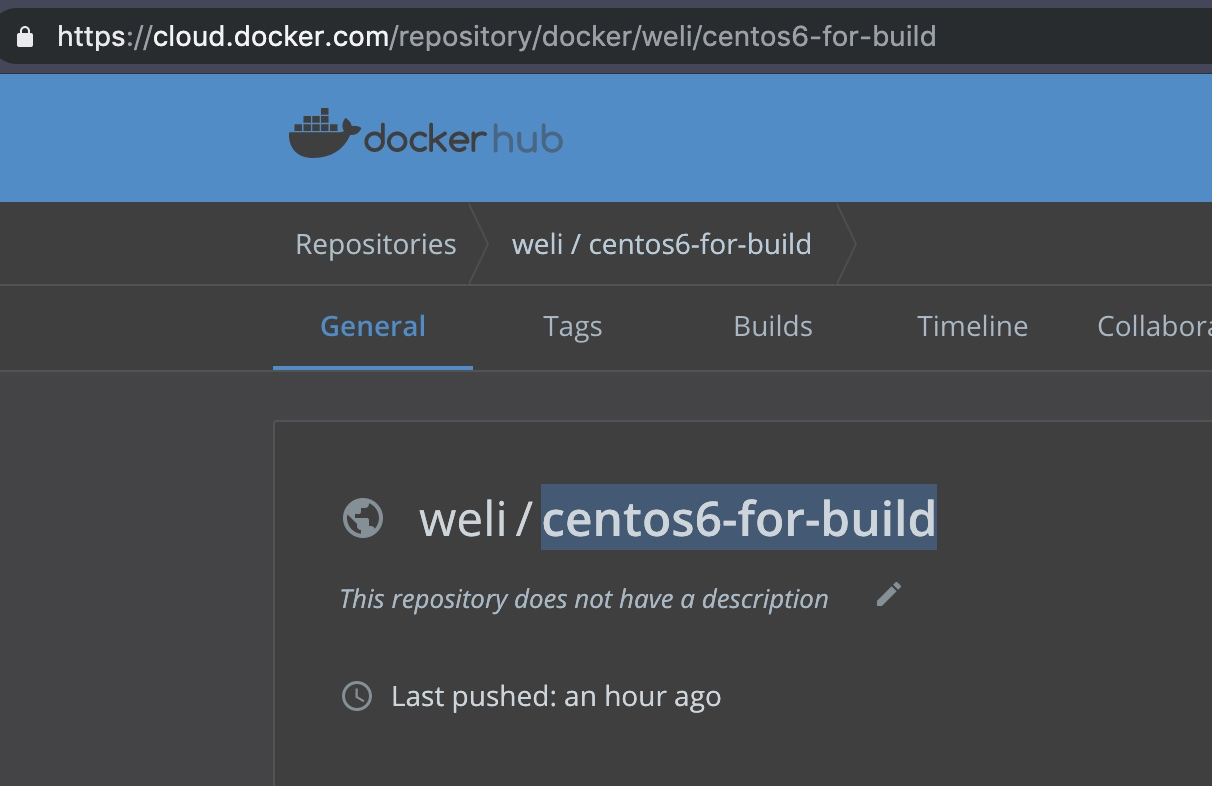Click "weli" namespace in the repository heading
Viewport: 1212px width, 786px height.
point(463,518)
